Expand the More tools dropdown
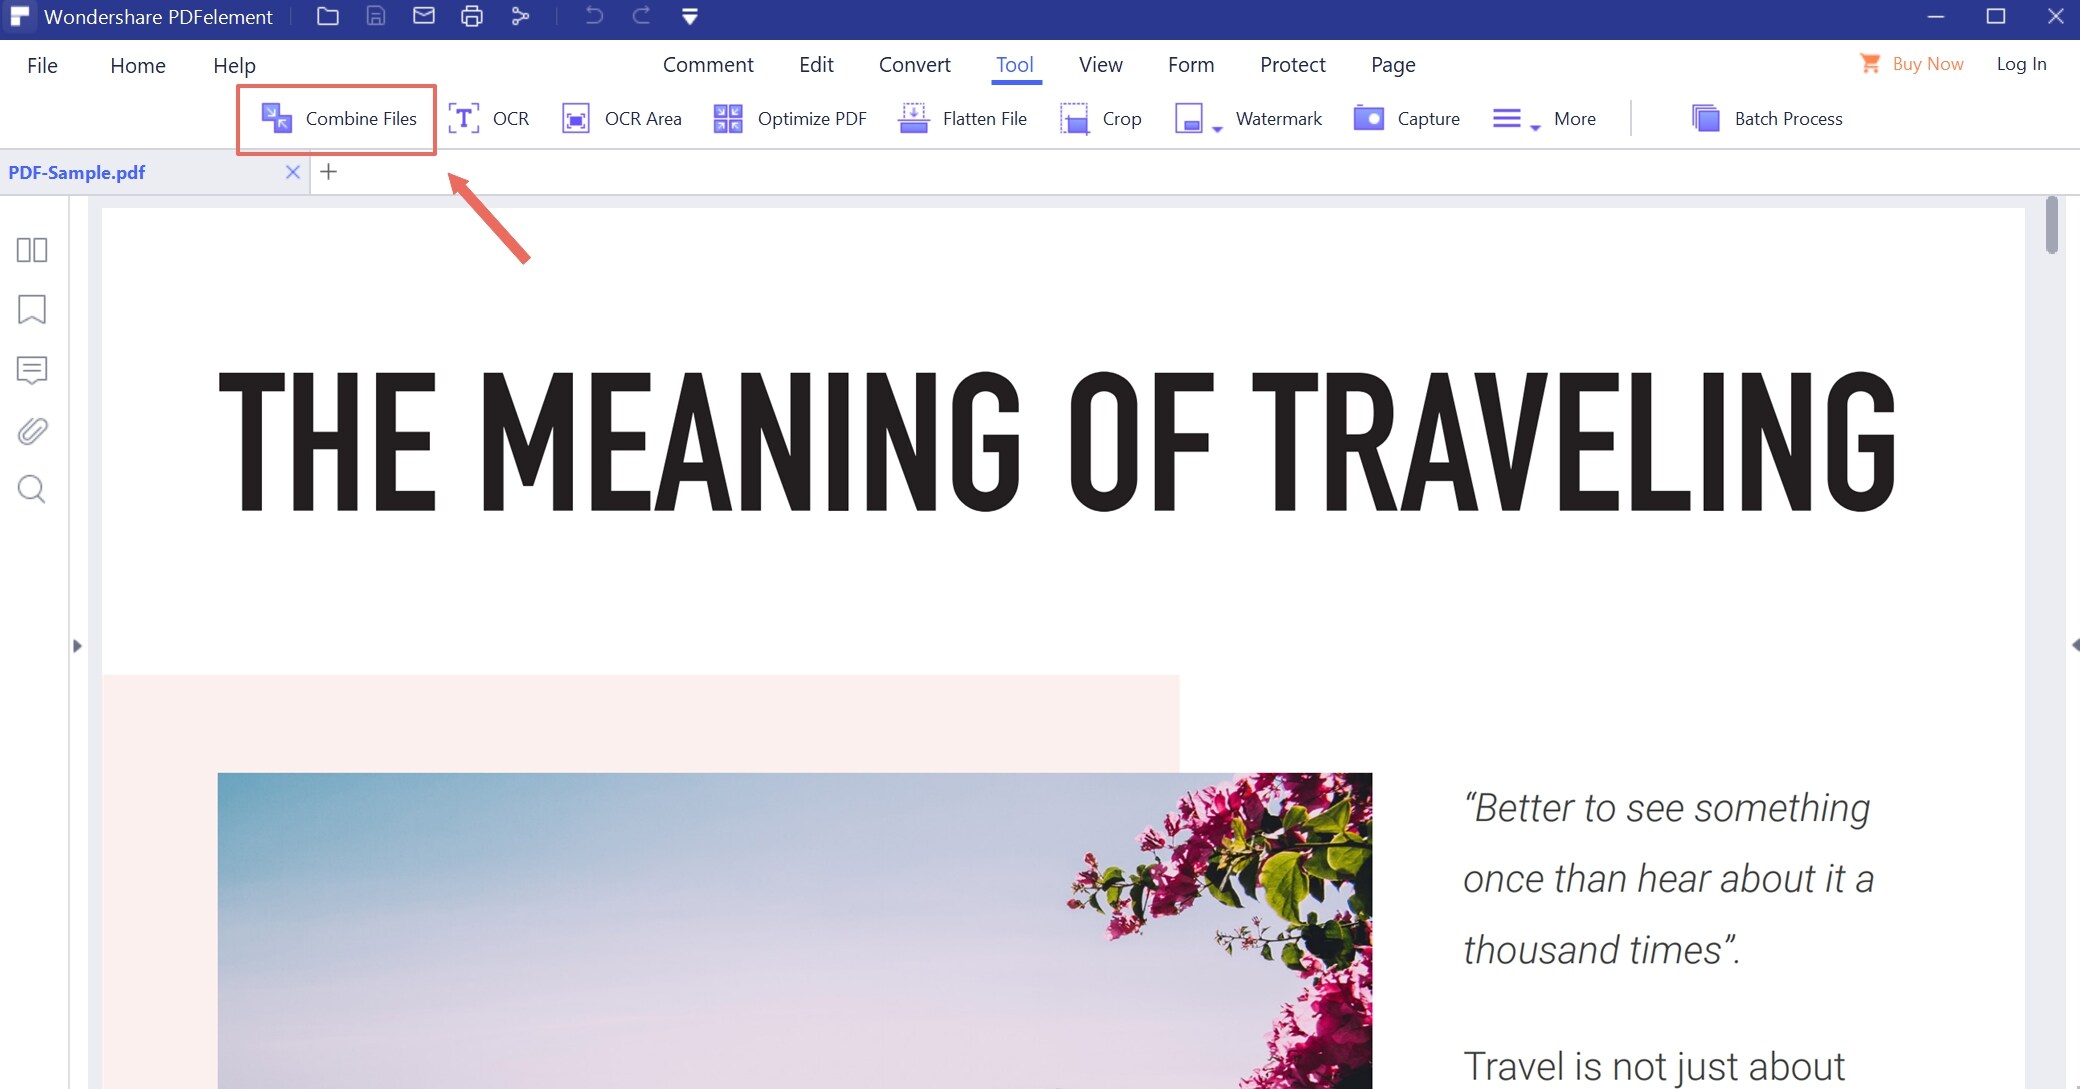 pos(1535,128)
